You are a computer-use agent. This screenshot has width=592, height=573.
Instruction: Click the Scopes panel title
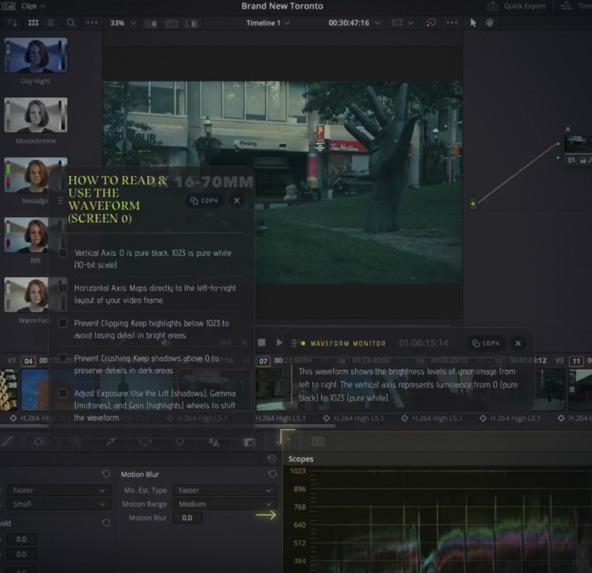click(301, 459)
